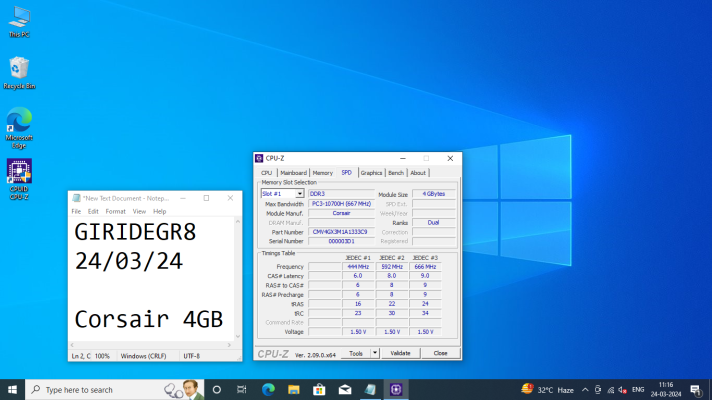Screen dimensions: 712x400
Task: Open Edge browser from the taskbar
Action: (x=268, y=390)
